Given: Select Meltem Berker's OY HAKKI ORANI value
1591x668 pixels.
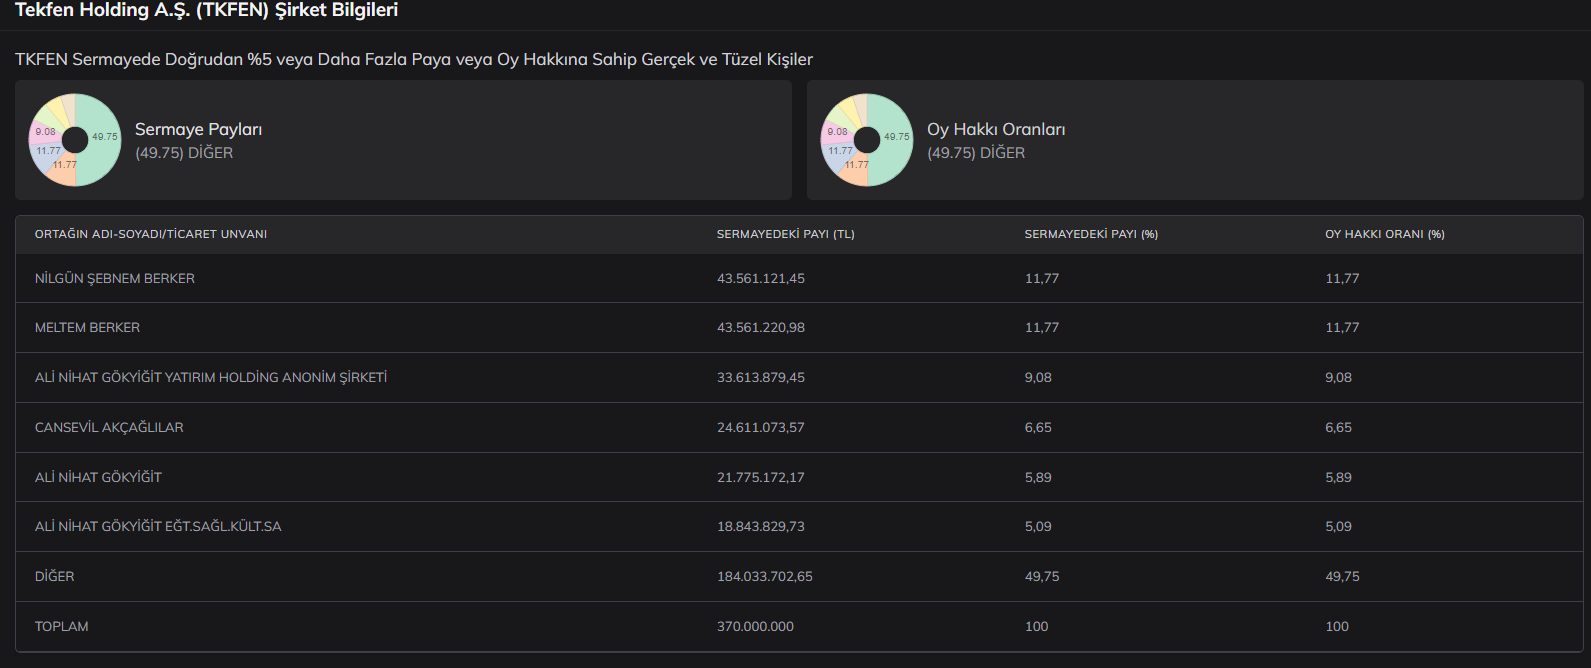Looking at the screenshot, I should [x=1343, y=328].
